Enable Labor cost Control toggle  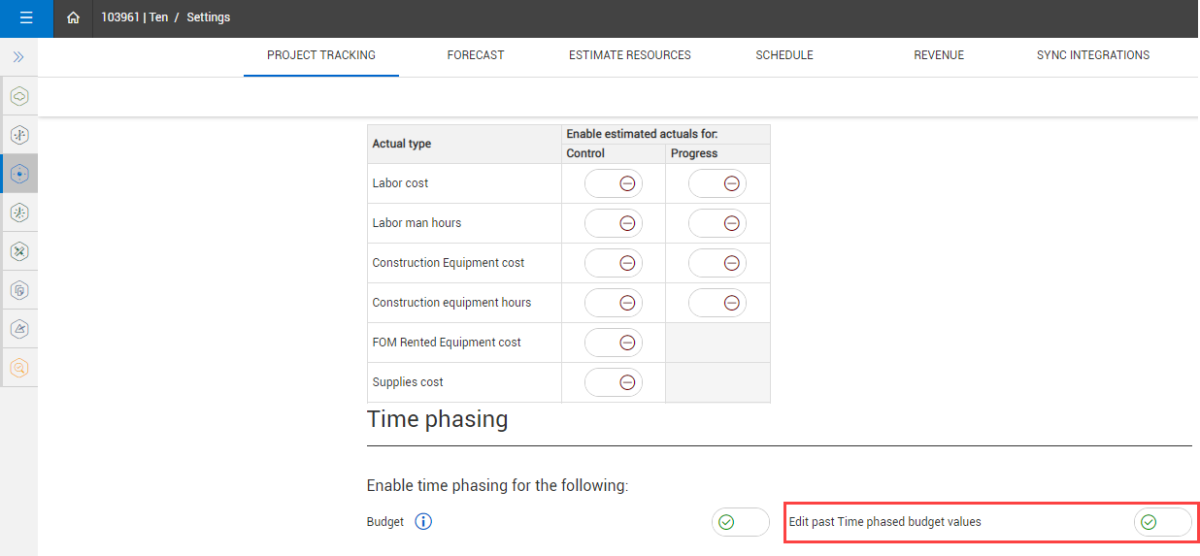tap(613, 183)
